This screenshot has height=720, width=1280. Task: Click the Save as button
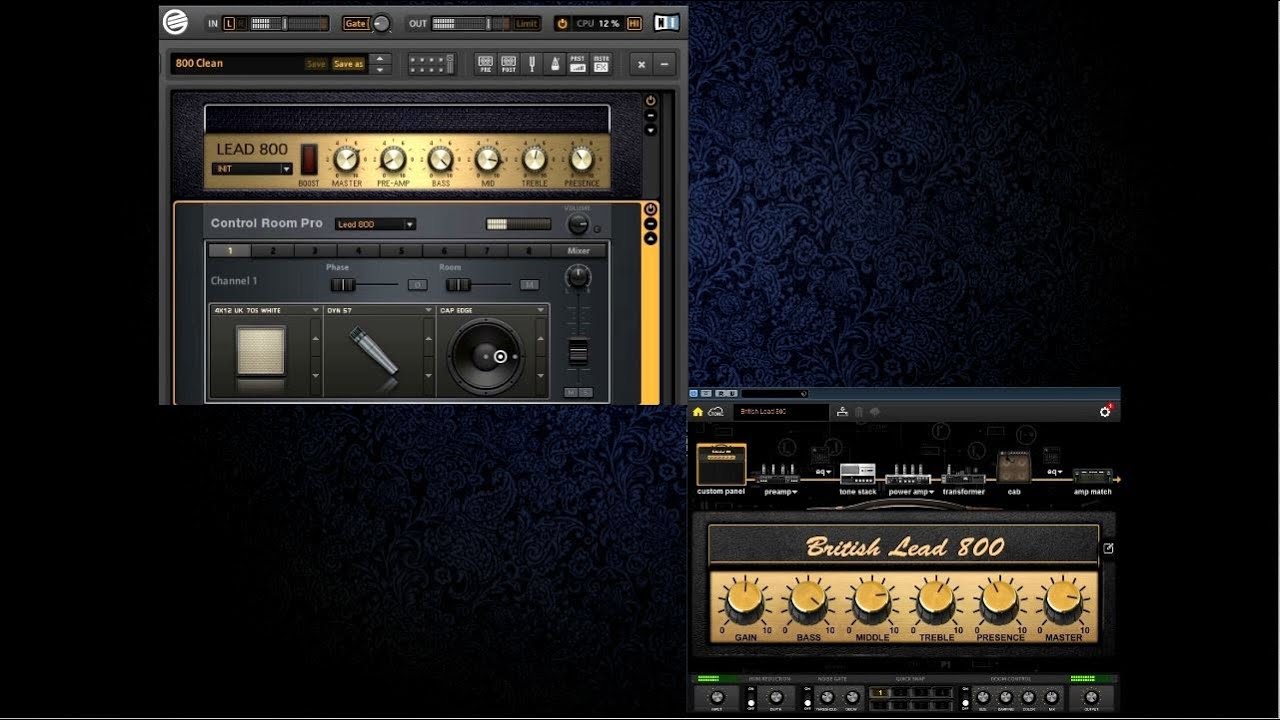tap(348, 64)
